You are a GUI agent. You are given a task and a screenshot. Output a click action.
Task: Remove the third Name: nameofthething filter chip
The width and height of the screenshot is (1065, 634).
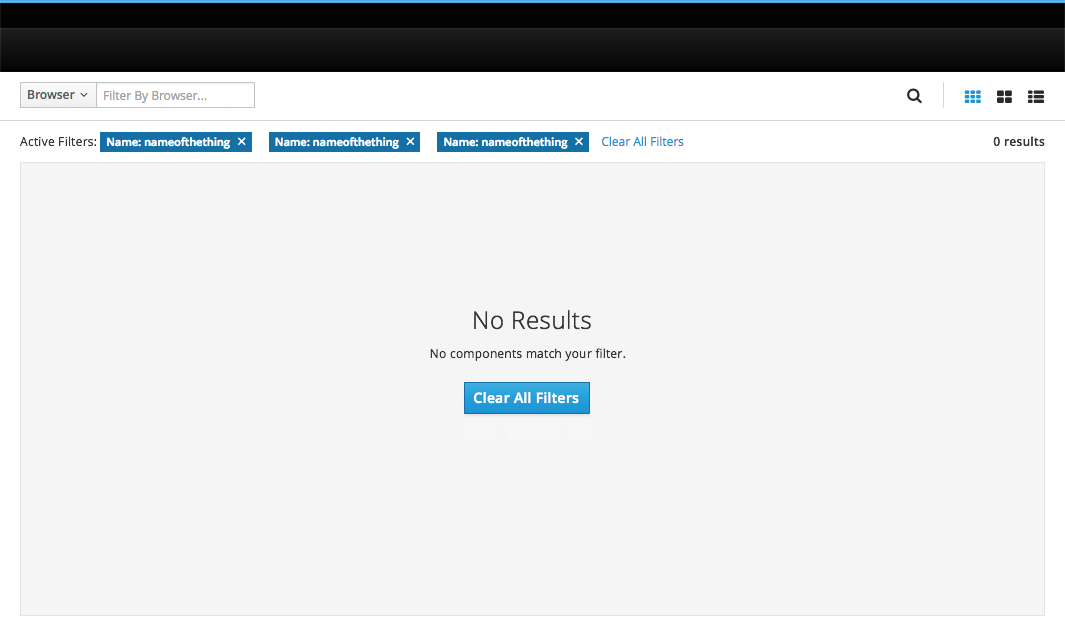pyautogui.click(x=579, y=141)
